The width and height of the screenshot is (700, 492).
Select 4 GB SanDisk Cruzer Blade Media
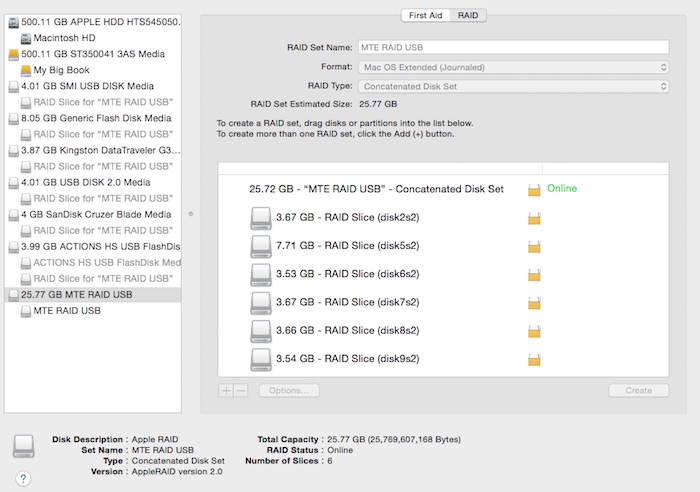pyautogui.click(x=93, y=215)
